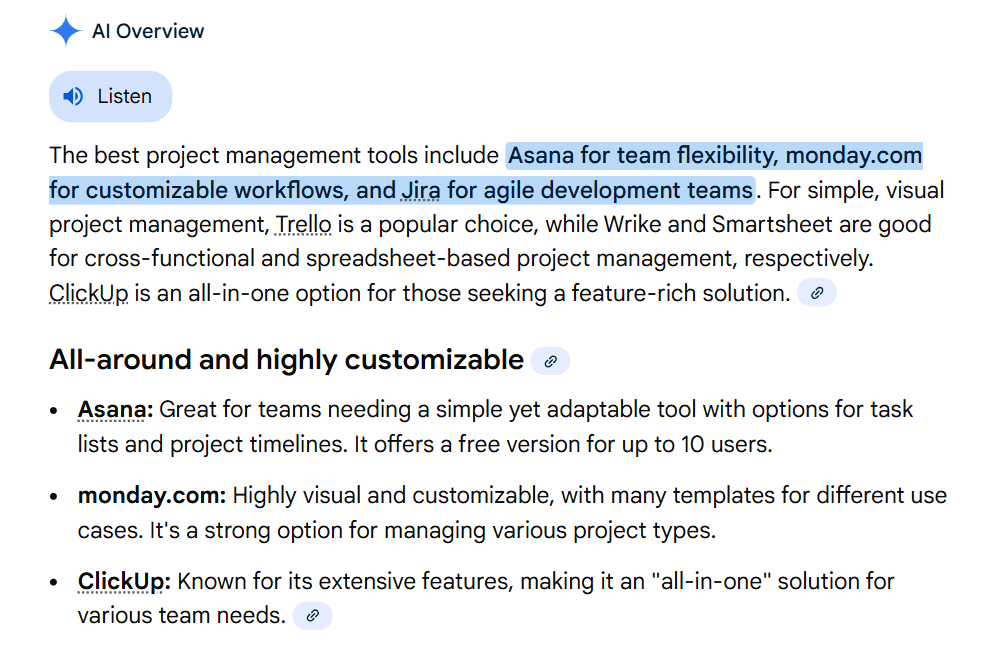
Task: Open the underlined Trello term
Action: coord(303,224)
